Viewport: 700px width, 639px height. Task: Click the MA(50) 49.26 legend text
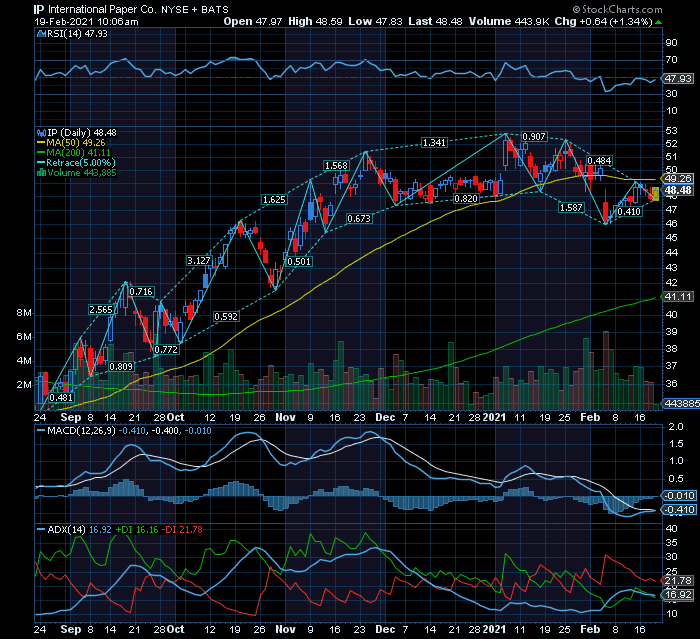[76, 143]
